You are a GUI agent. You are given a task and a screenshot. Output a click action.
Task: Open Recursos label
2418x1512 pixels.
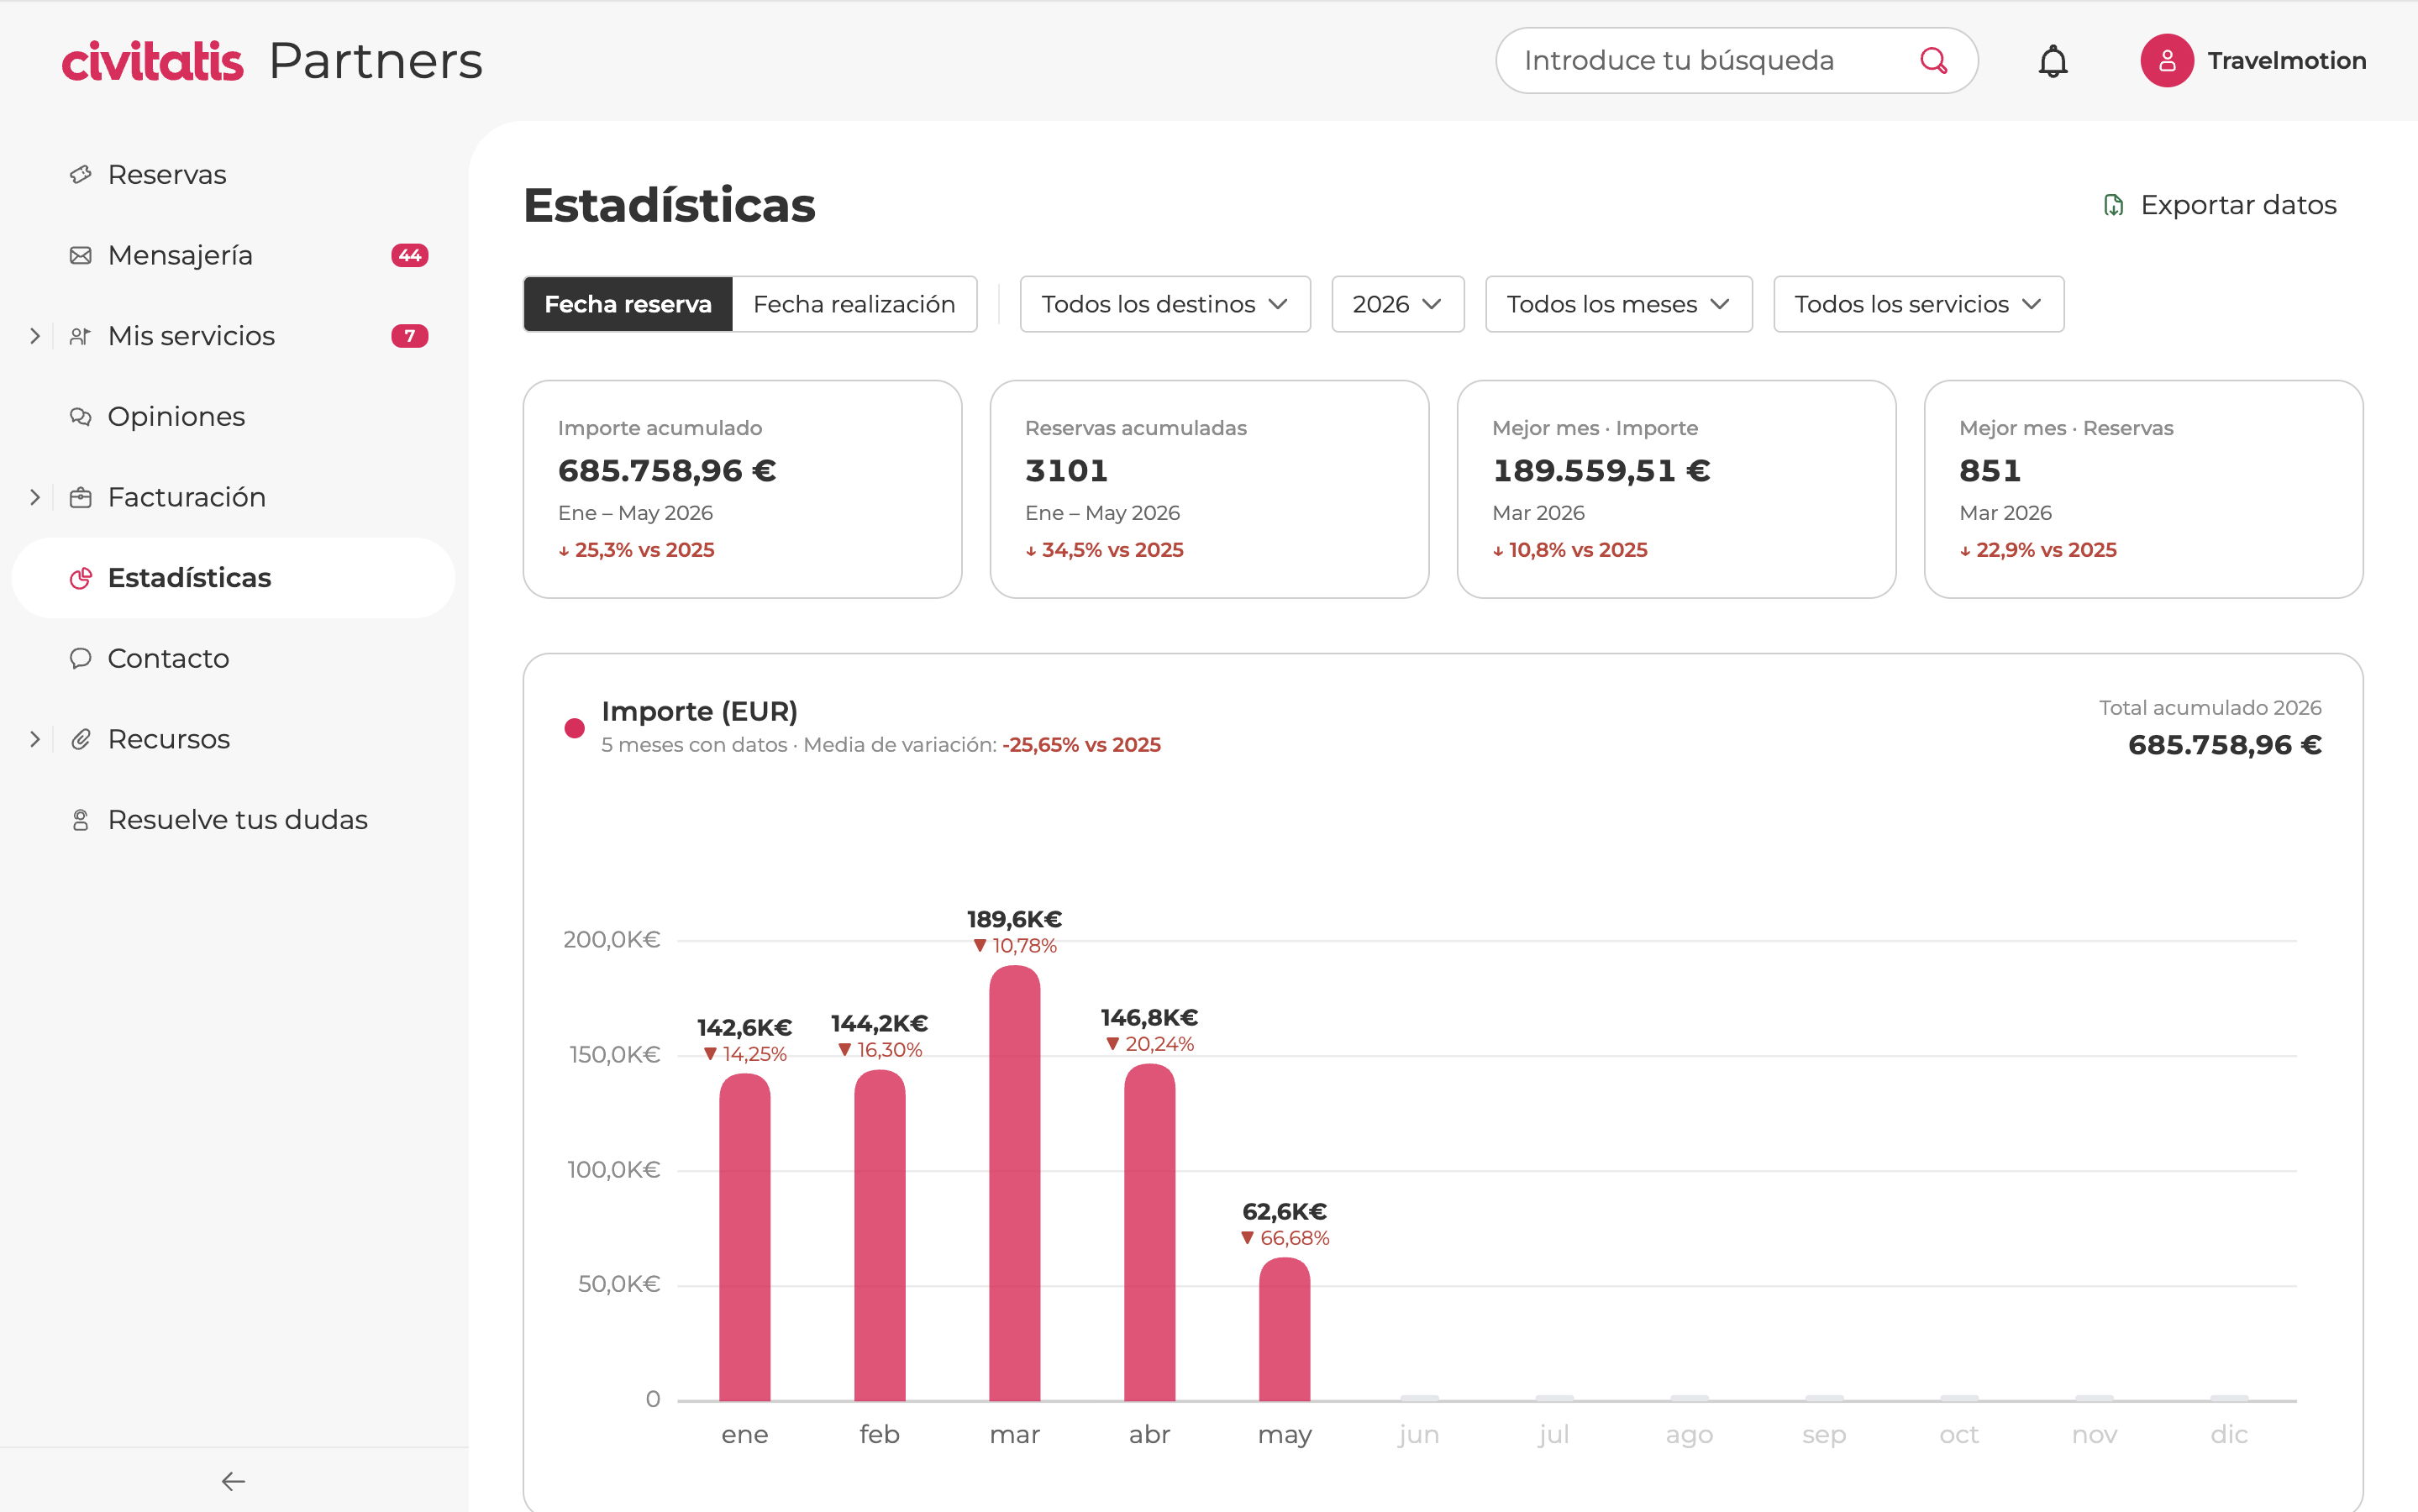pyautogui.click(x=169, y=740)
